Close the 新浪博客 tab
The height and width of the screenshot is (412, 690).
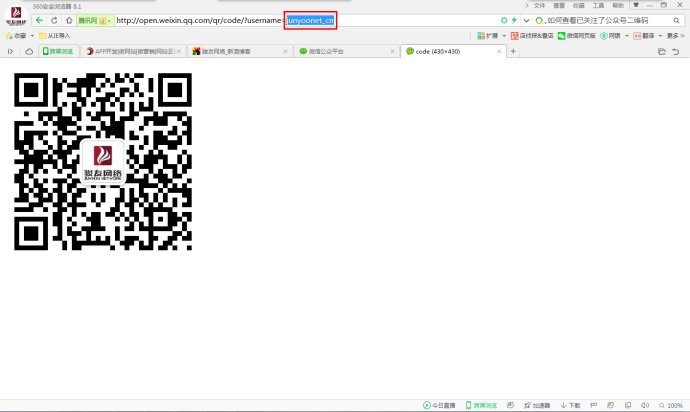285,52
